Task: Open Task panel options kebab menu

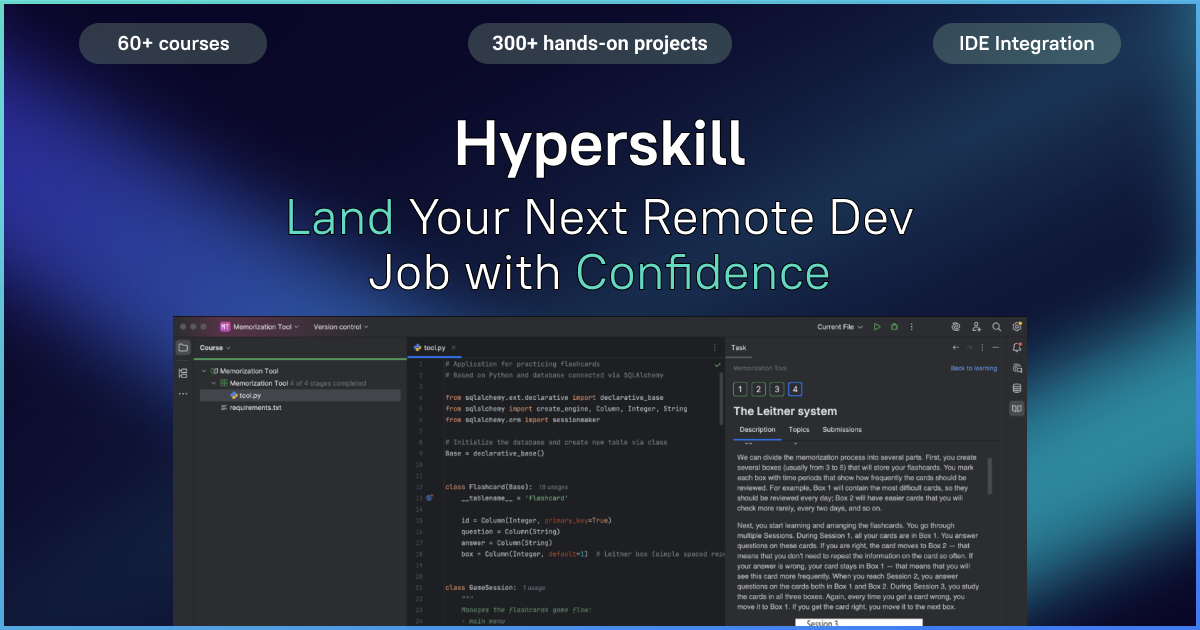Action: pyautogui.click(x=983, y=348)
